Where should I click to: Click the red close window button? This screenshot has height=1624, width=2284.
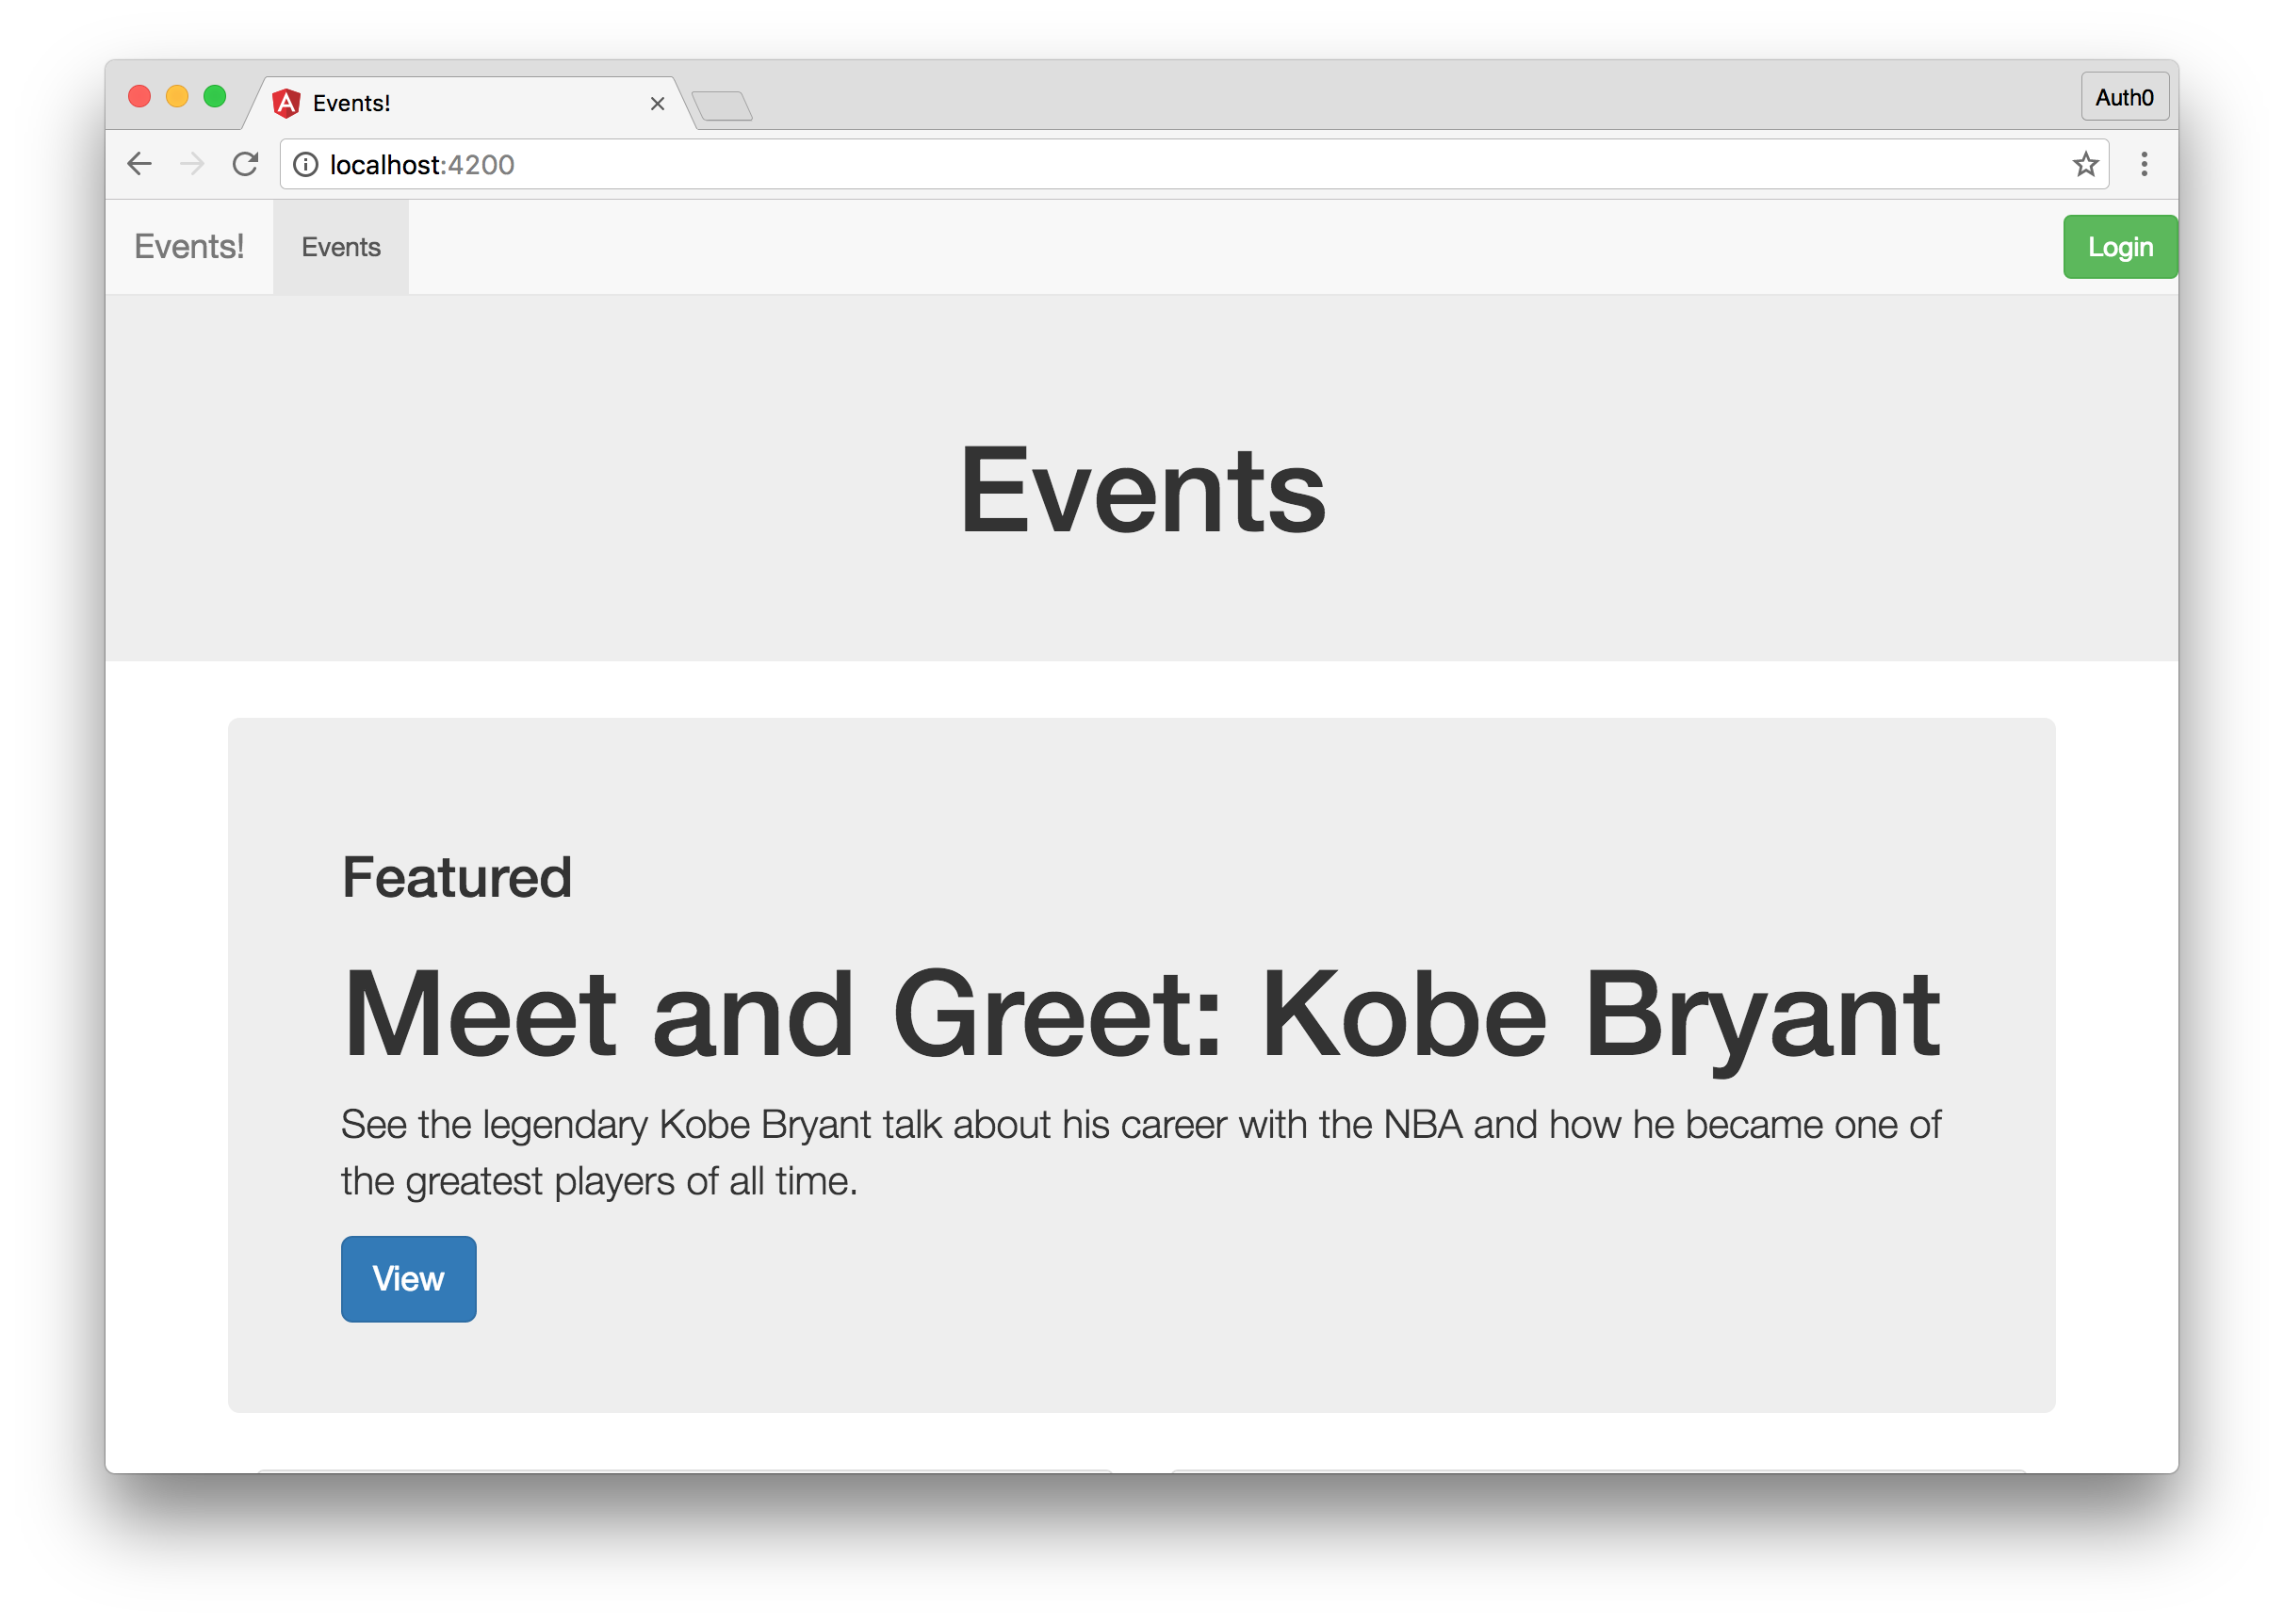click(139, 96)
